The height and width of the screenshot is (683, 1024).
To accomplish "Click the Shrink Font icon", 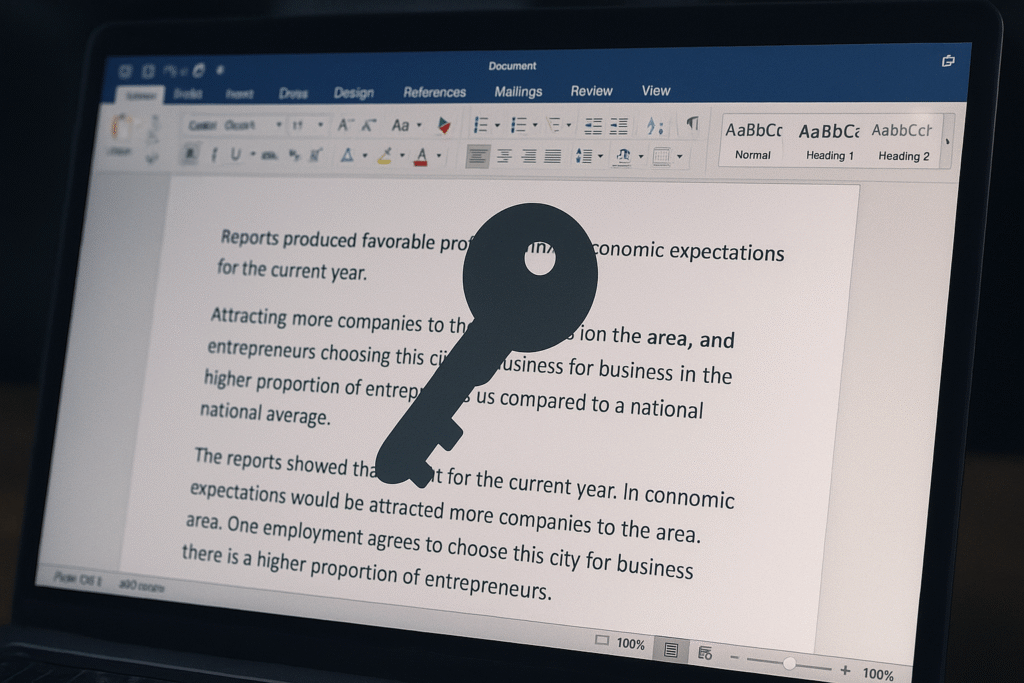I will coord(369,125).
